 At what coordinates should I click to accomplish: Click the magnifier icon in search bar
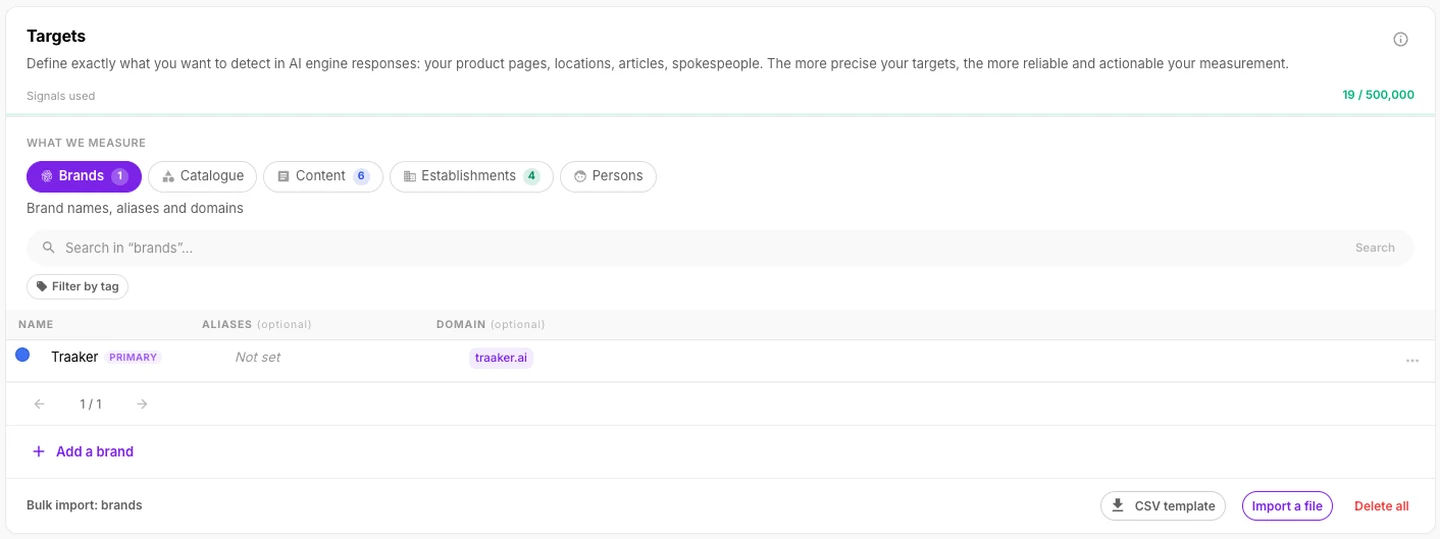48,248
